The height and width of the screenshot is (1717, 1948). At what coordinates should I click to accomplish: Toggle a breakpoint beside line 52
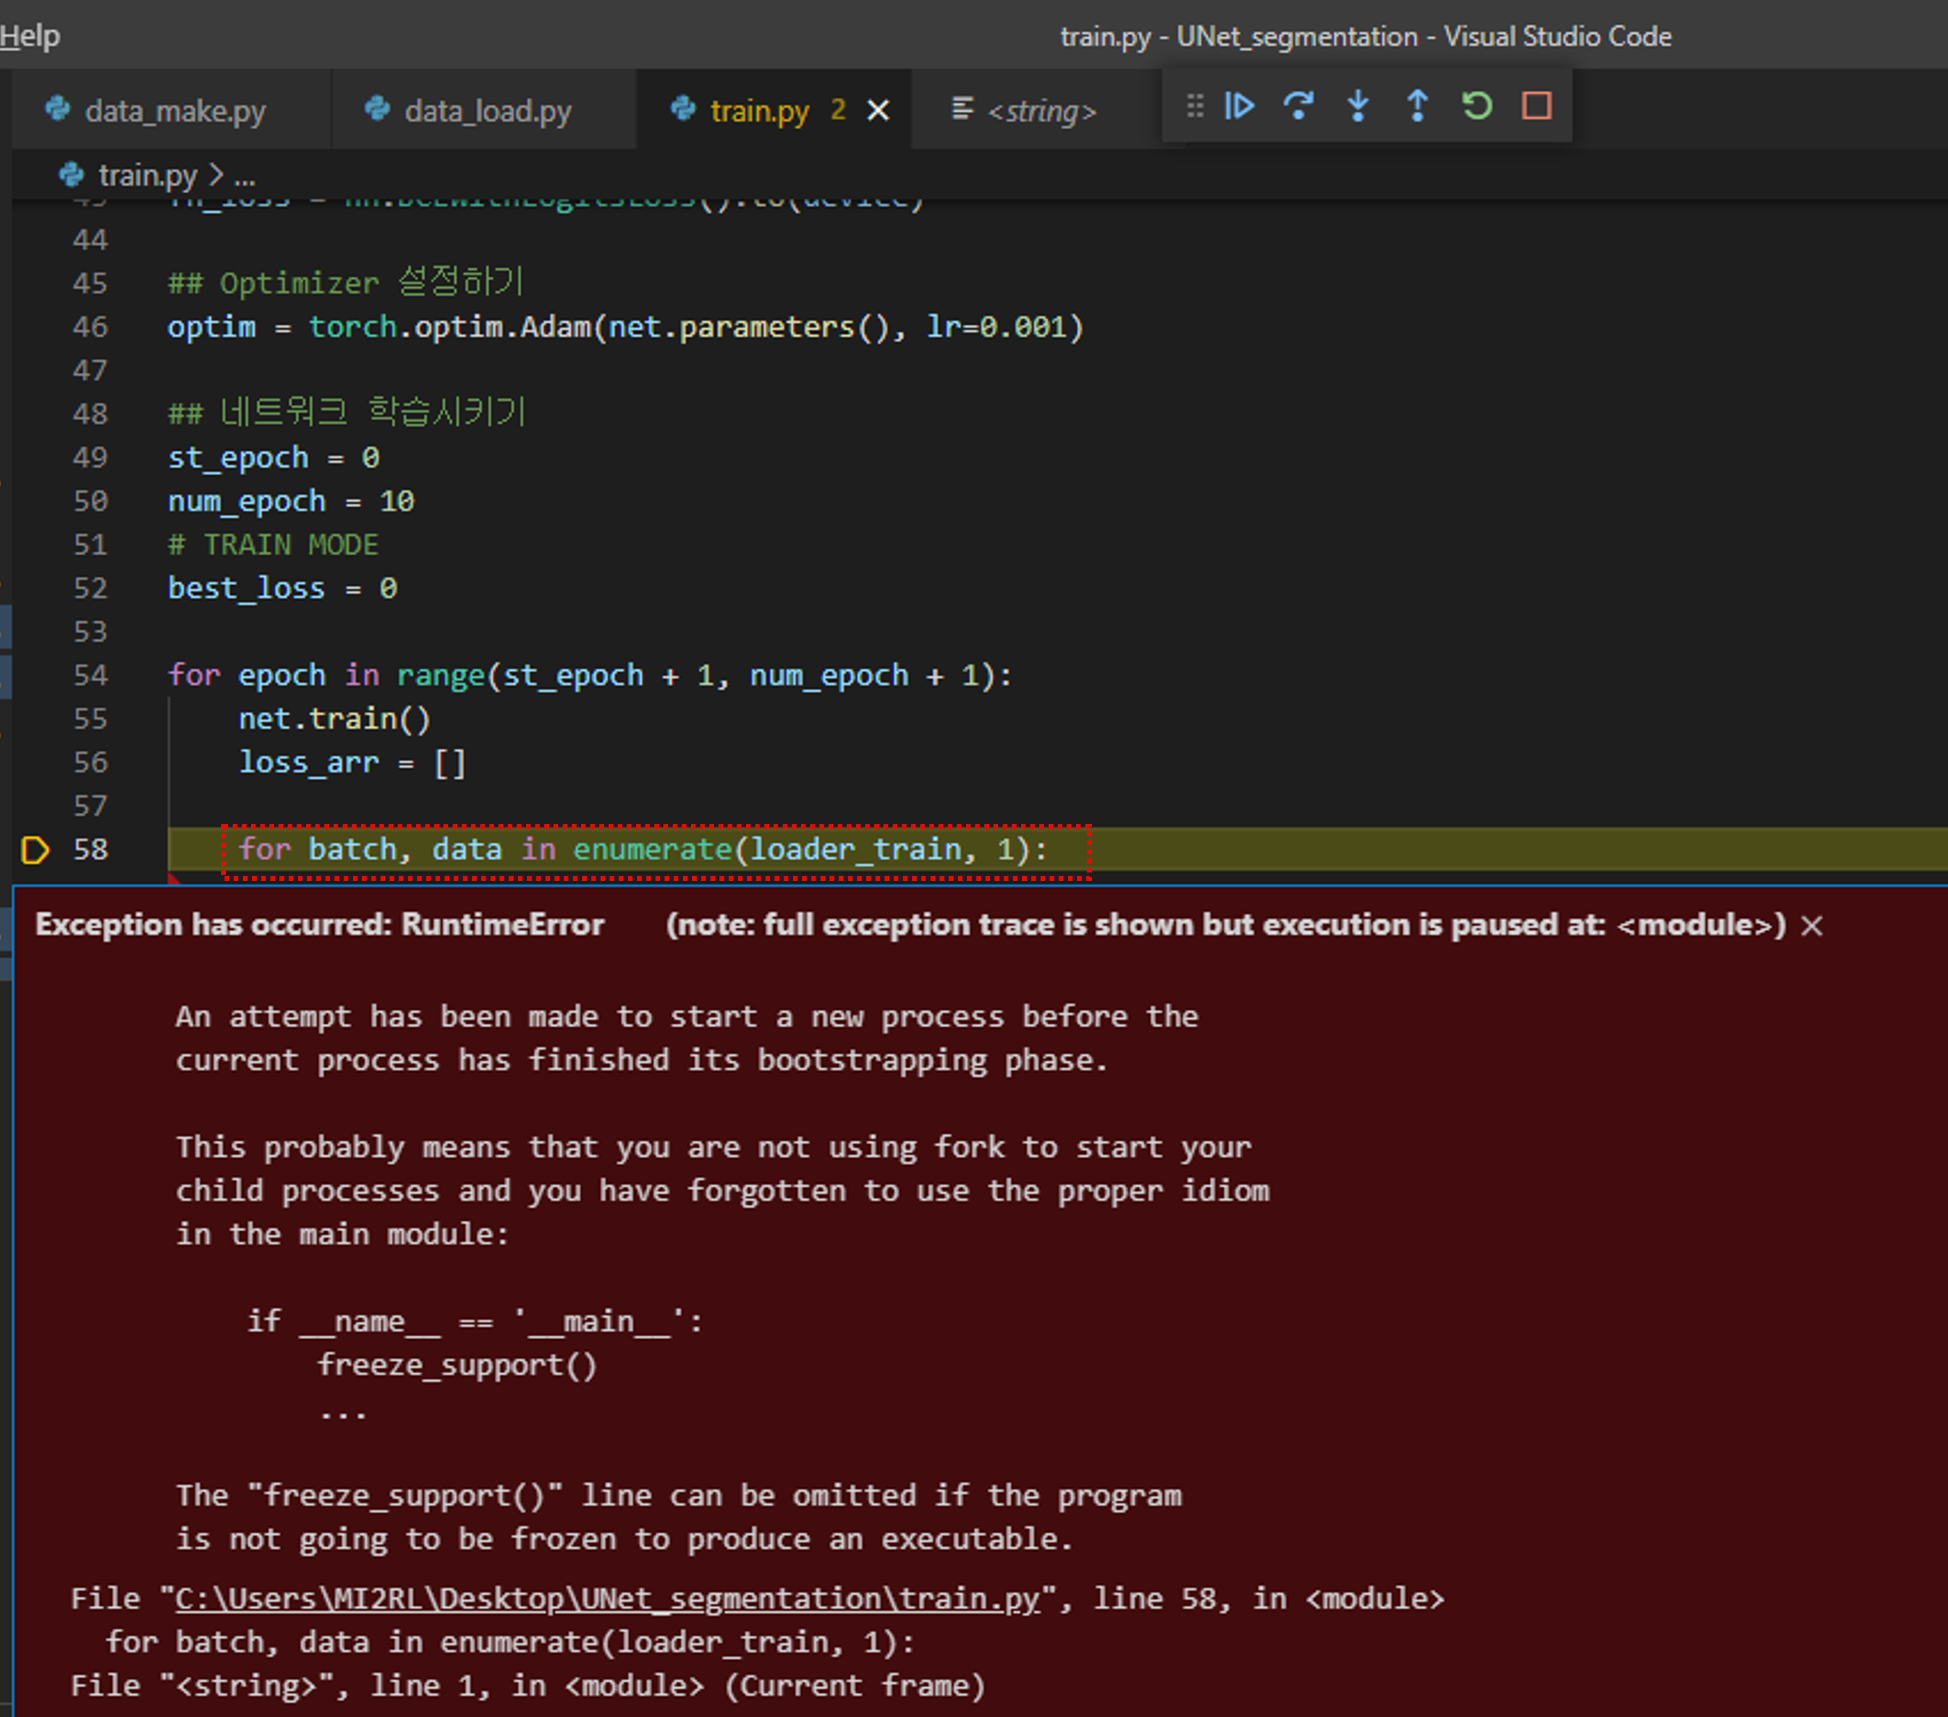[x=35, y=589]
